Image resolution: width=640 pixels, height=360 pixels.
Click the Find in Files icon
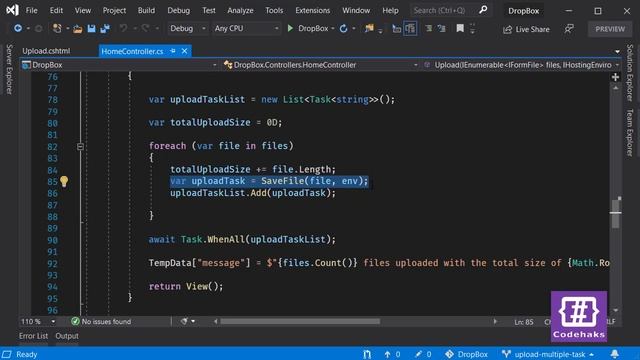click(369, 28)
